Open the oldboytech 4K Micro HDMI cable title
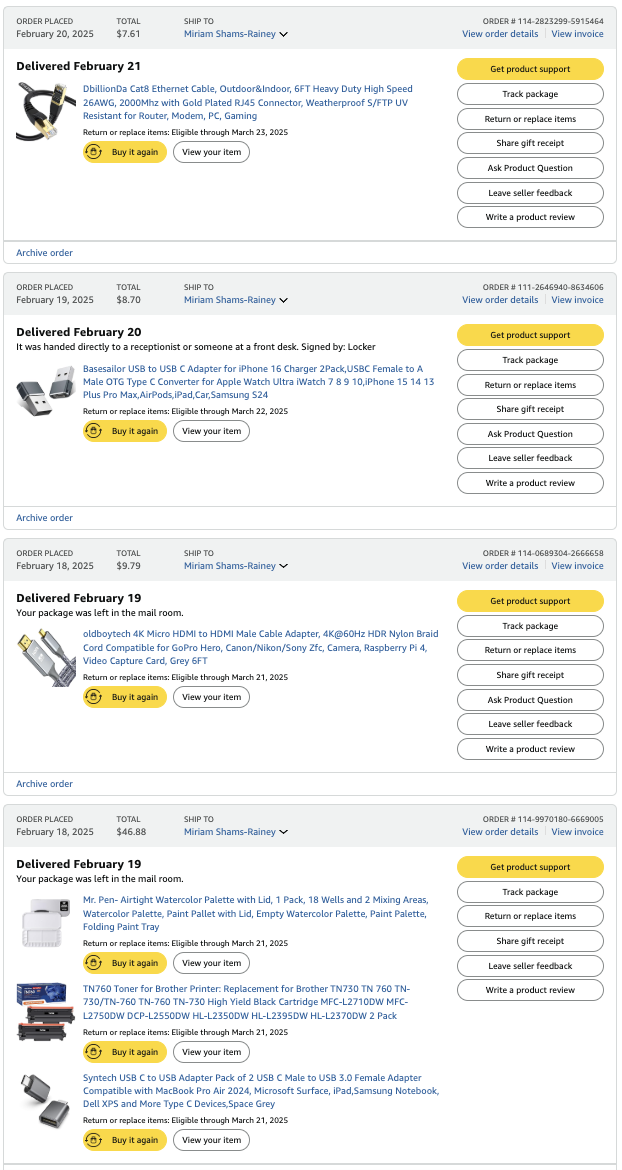 click(x=260, y=648)
